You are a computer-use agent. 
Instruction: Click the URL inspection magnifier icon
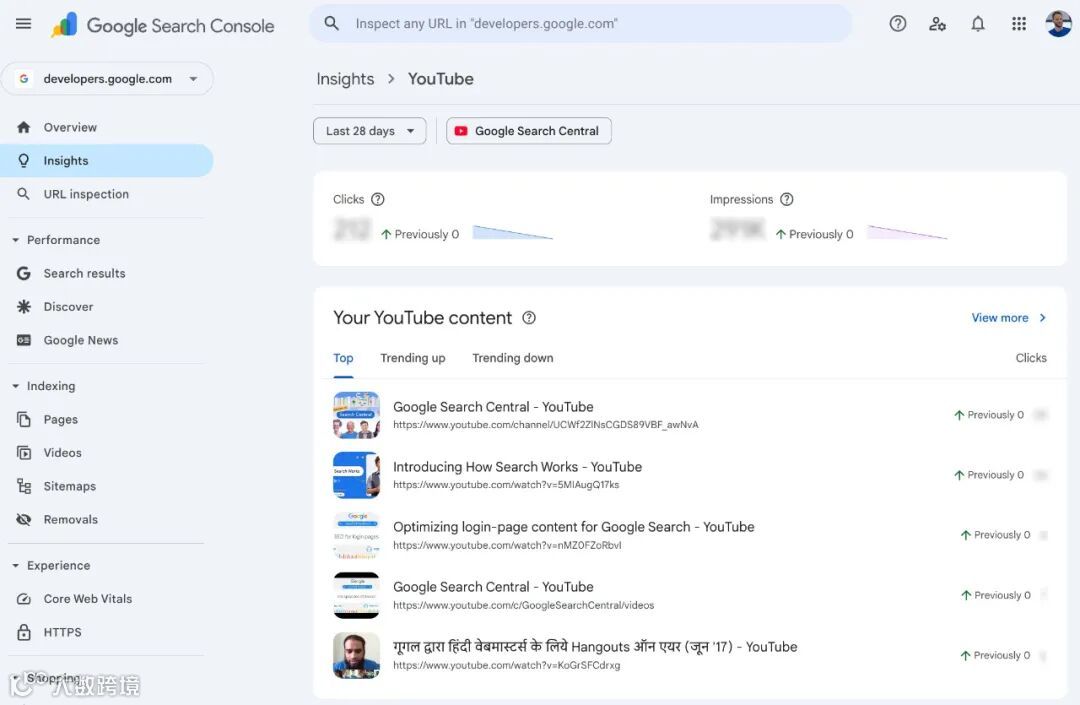(x=23, y=194)
